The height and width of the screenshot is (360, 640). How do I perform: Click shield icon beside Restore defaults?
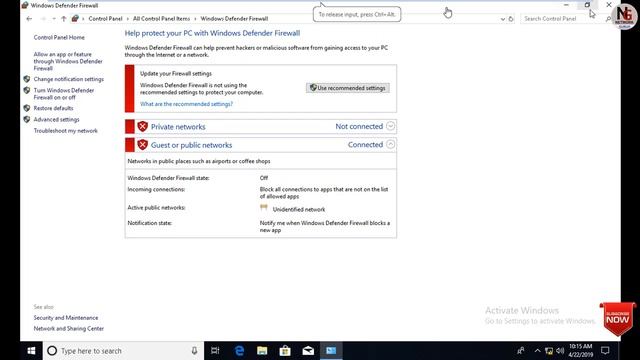[27, 108]
